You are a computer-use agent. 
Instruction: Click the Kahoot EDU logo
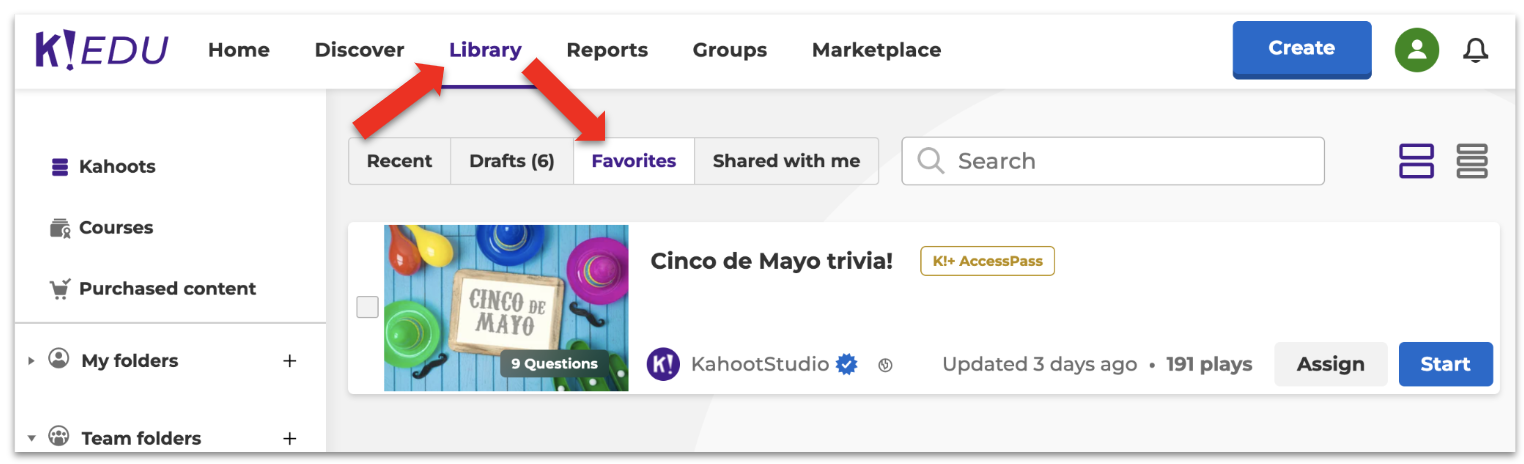tap(102, 50)
